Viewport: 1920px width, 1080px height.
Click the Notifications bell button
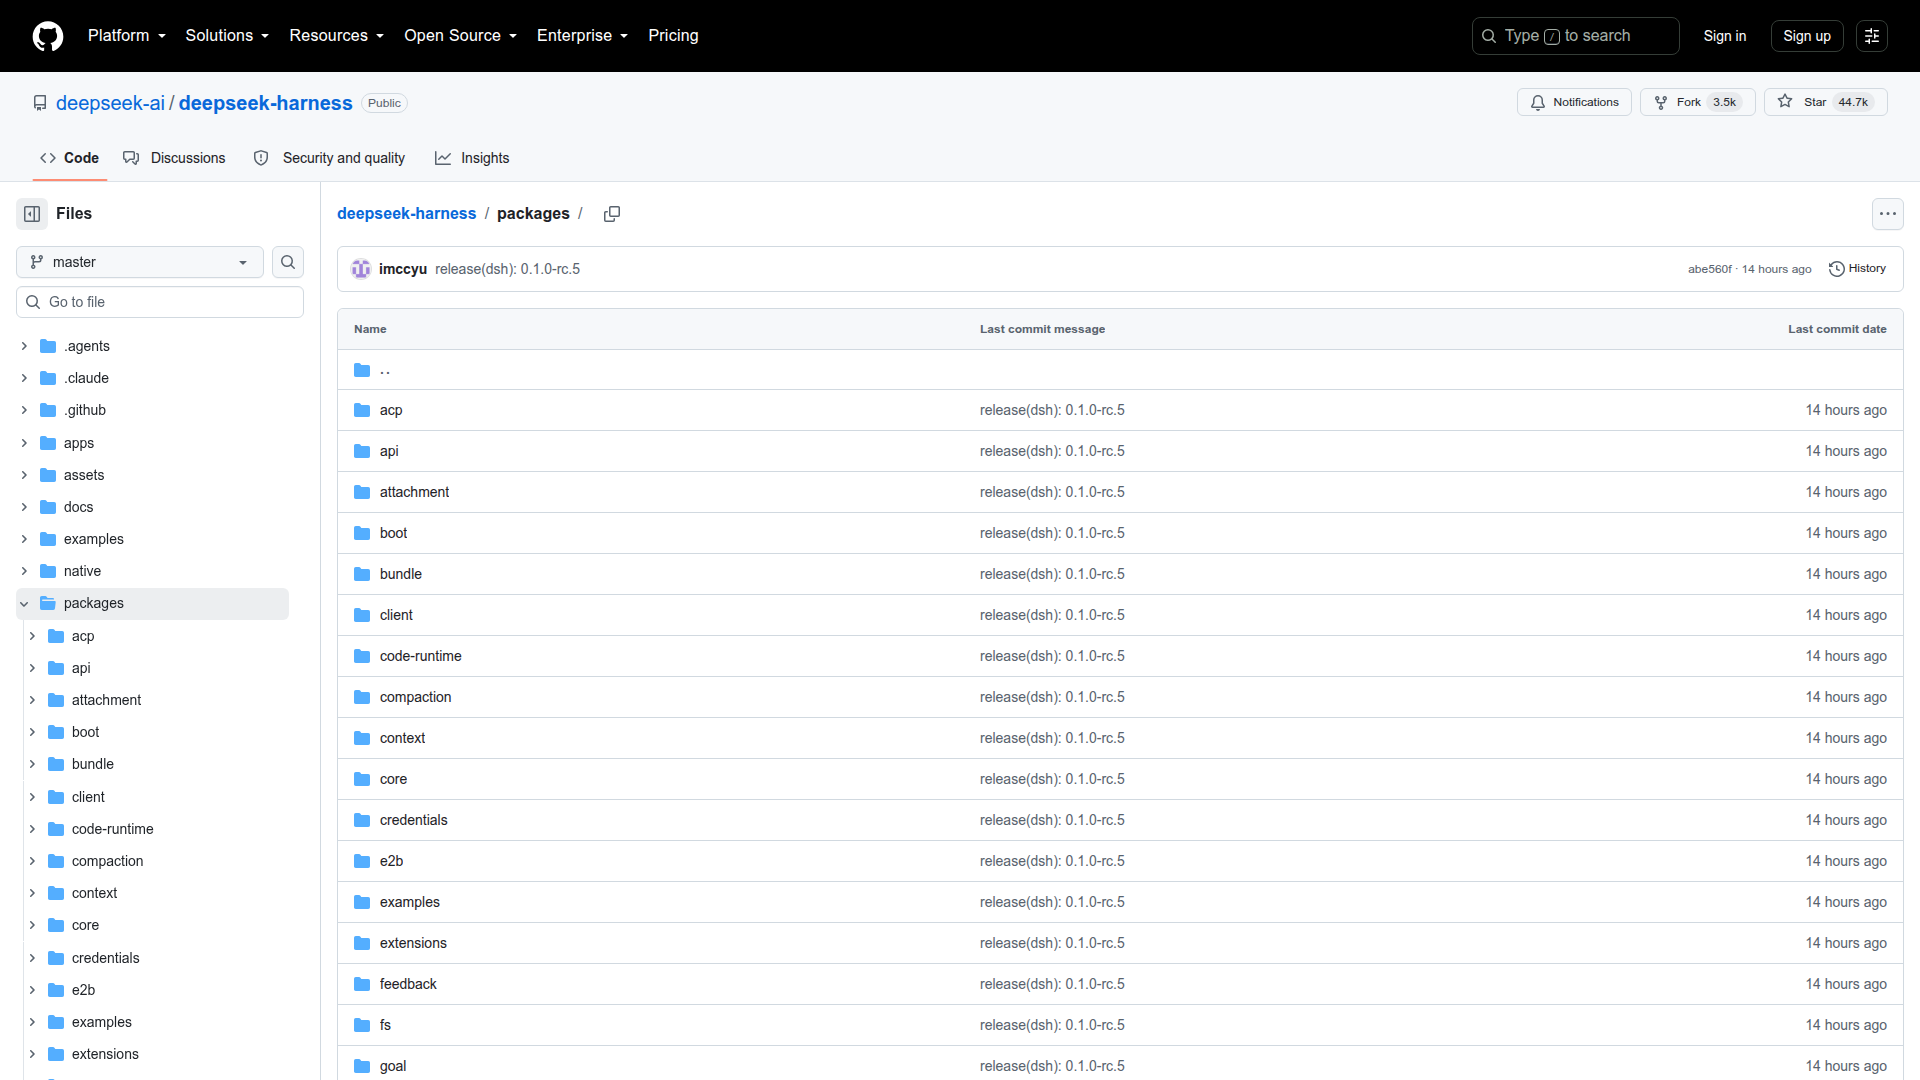(1574, 102)
